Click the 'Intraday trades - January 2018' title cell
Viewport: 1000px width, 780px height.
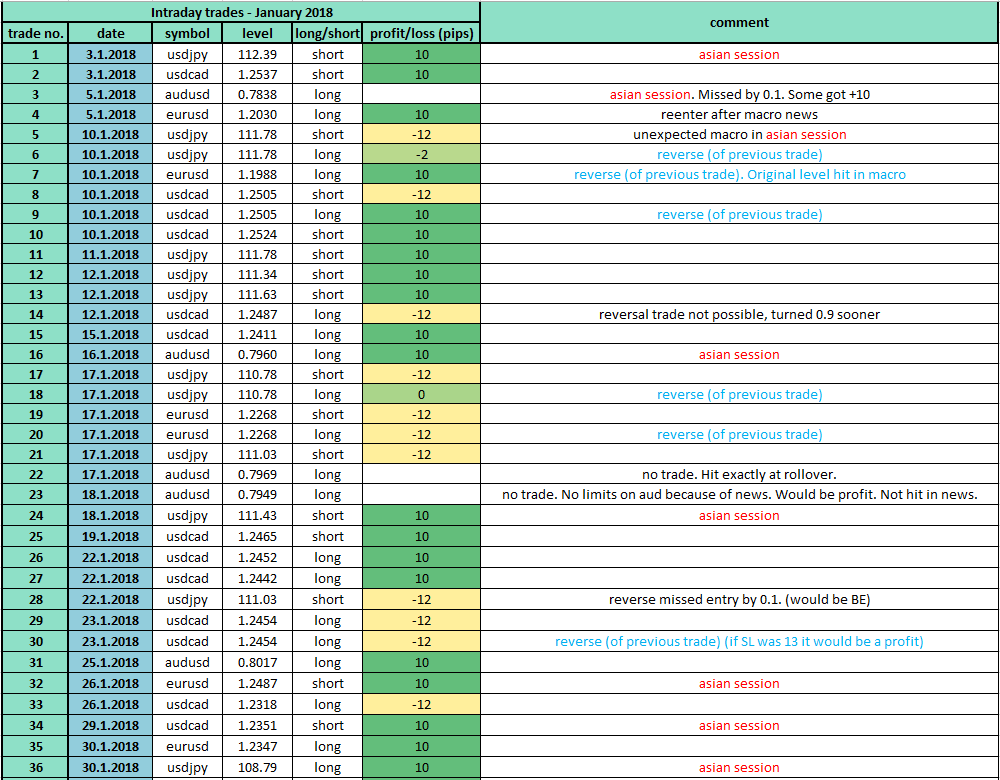coord(241,12)
